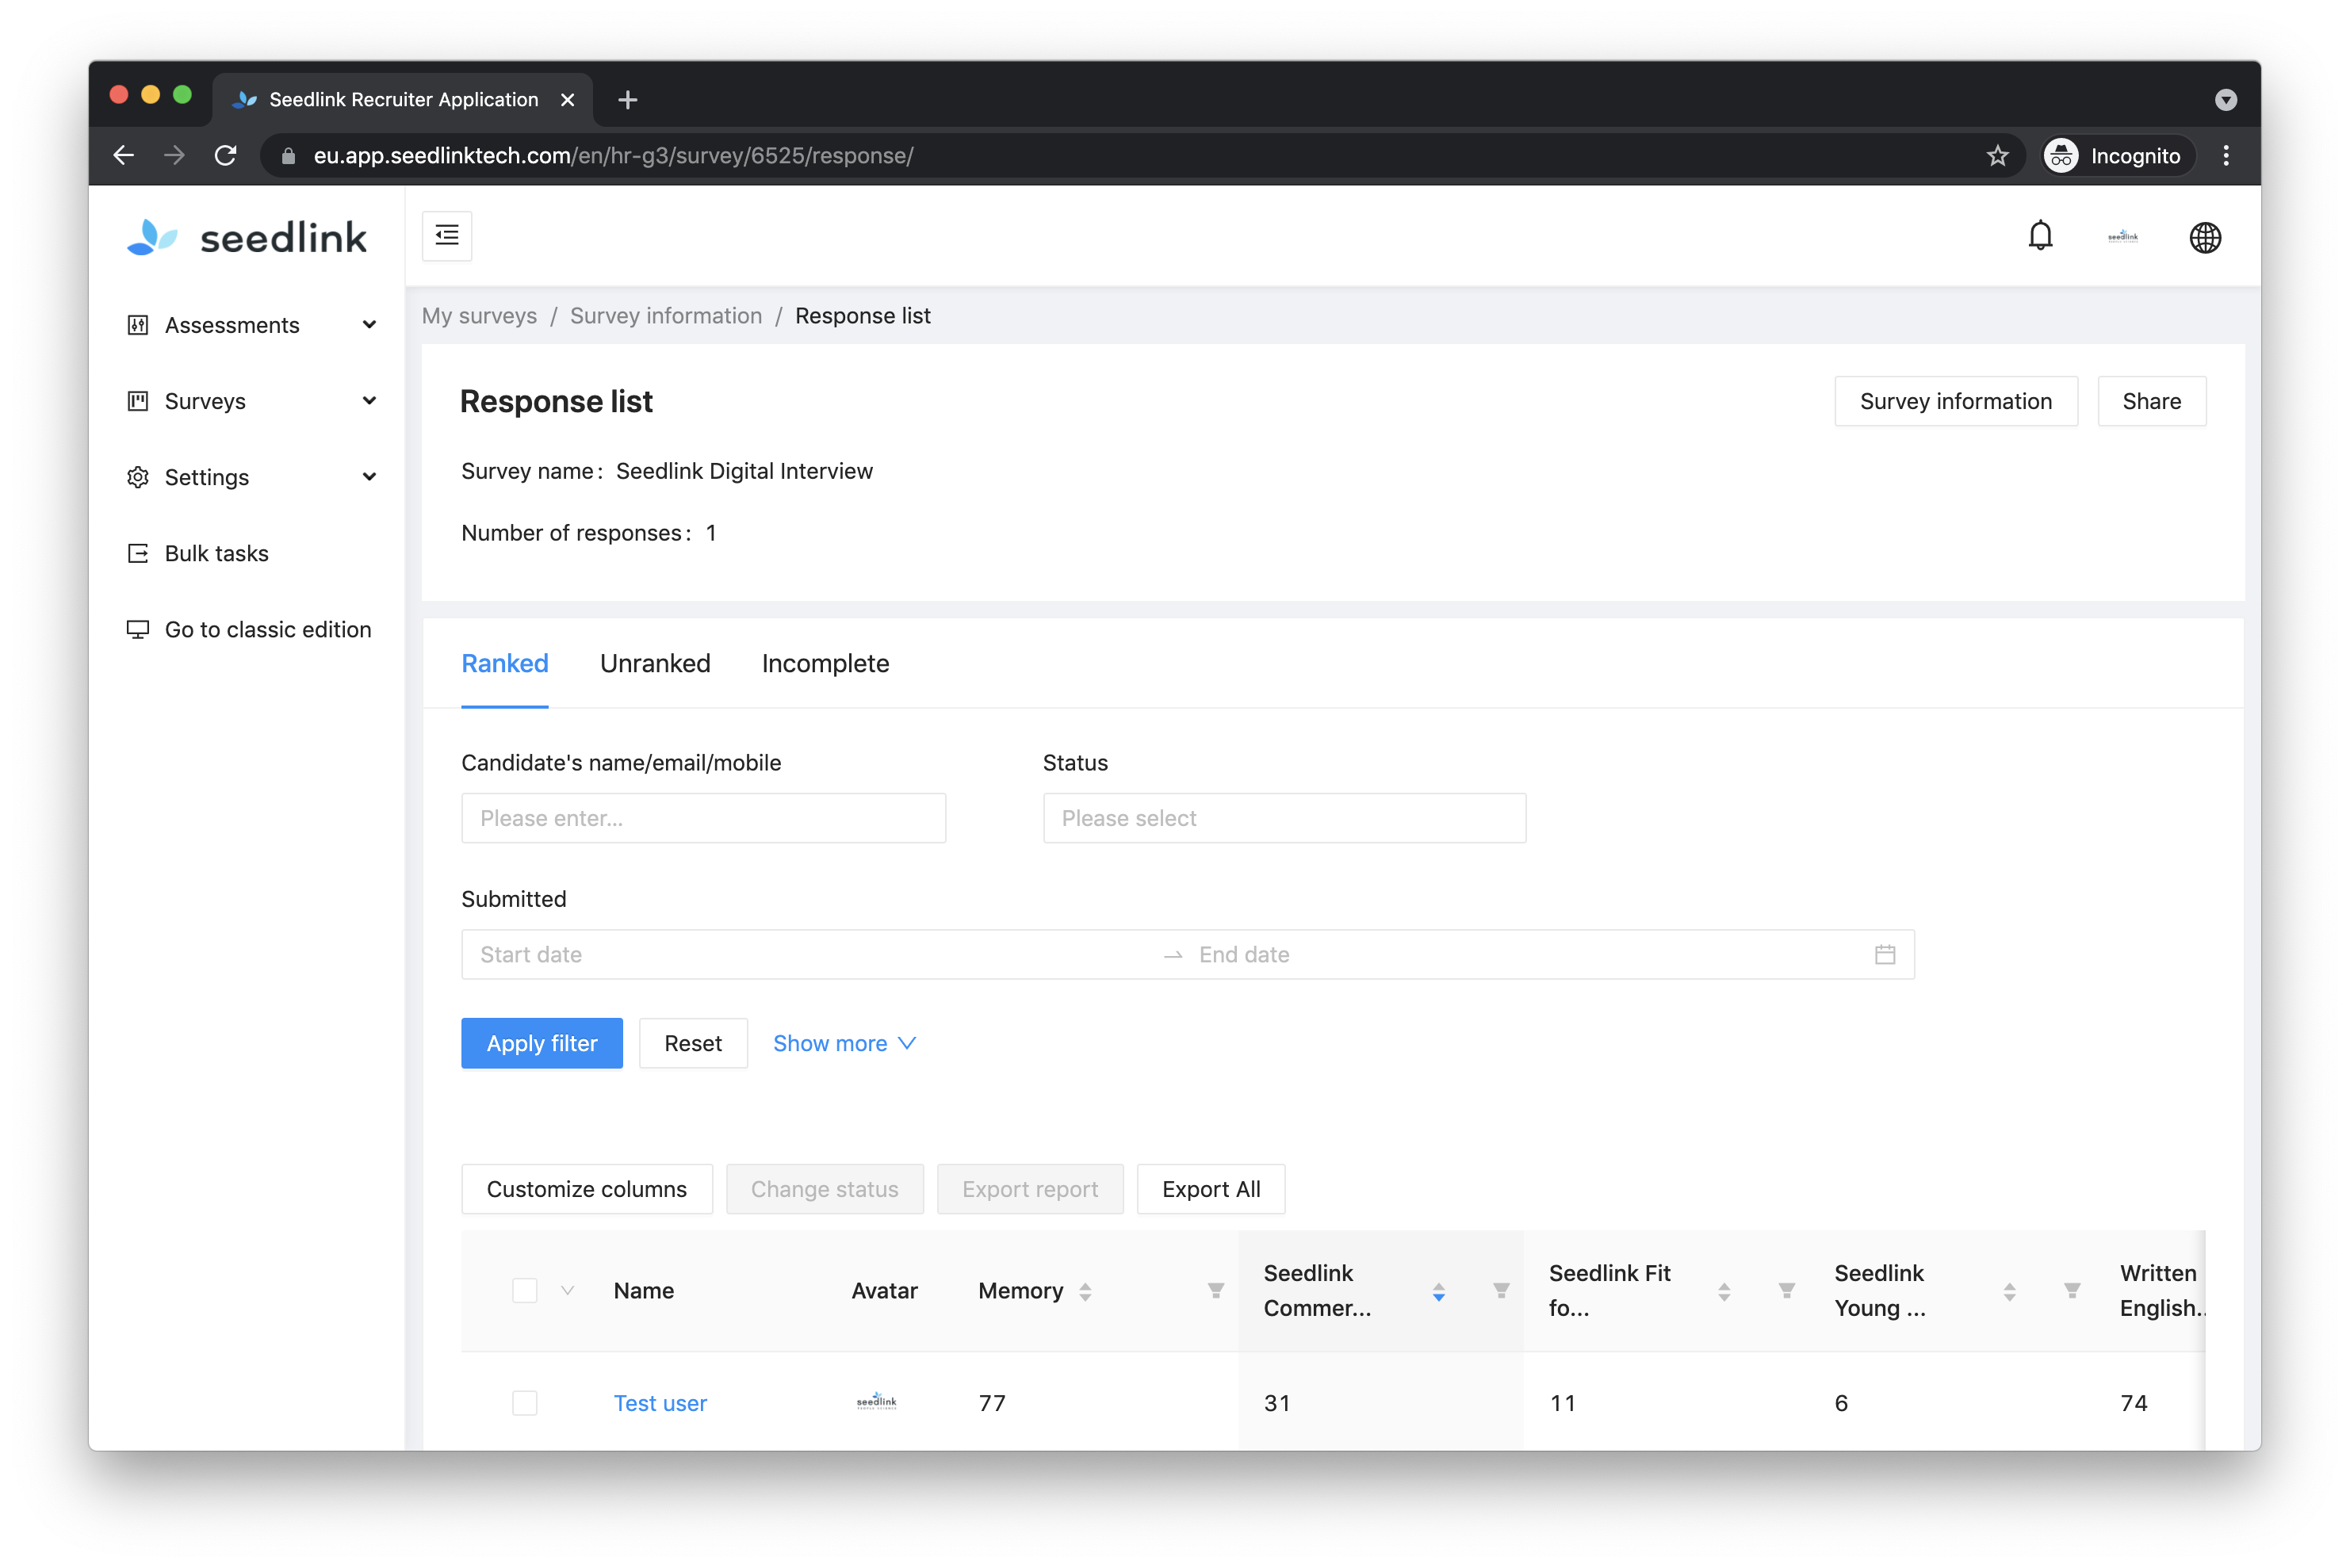Click the Assessments sidebar icon
Viewport: 2350px width, 1568px height.
tap(138, 325)
